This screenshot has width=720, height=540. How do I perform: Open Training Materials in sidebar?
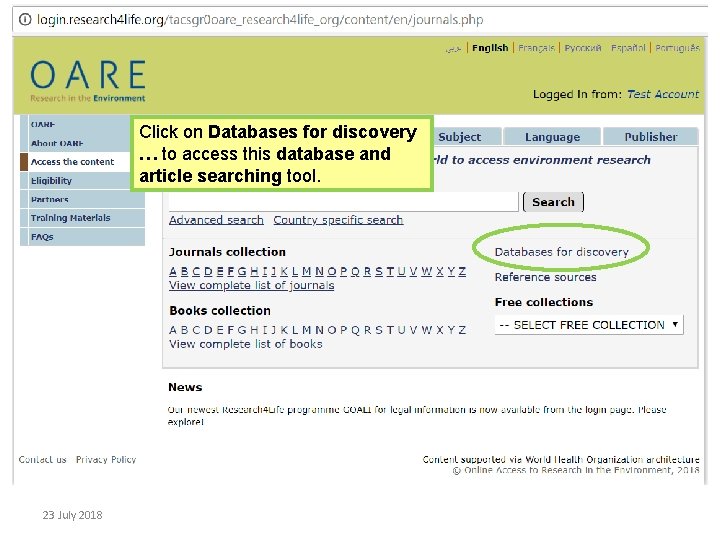point(70,218)
